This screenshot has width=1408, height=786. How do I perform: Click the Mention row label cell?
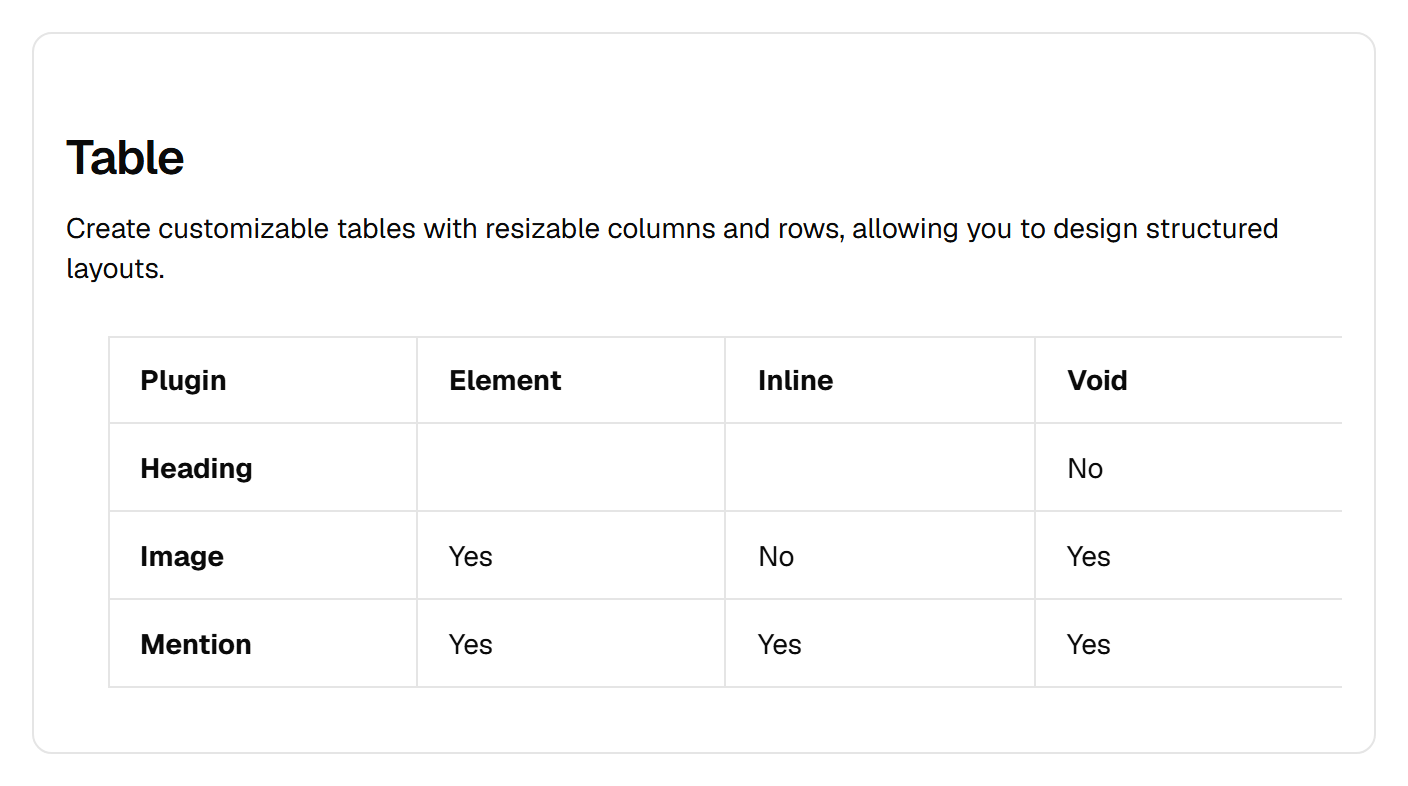tap(263, 643)
